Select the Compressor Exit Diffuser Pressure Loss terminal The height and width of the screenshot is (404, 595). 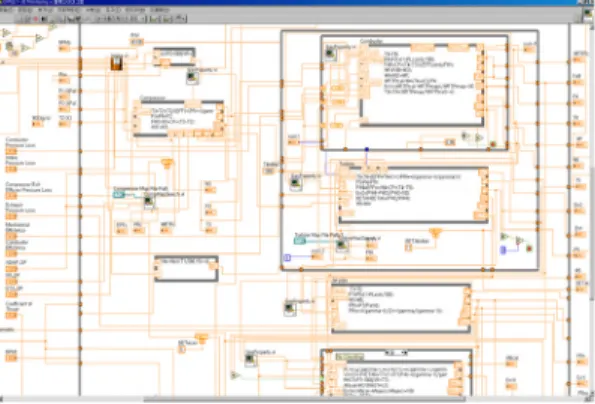pyautogui.click(x=11, y=196)
